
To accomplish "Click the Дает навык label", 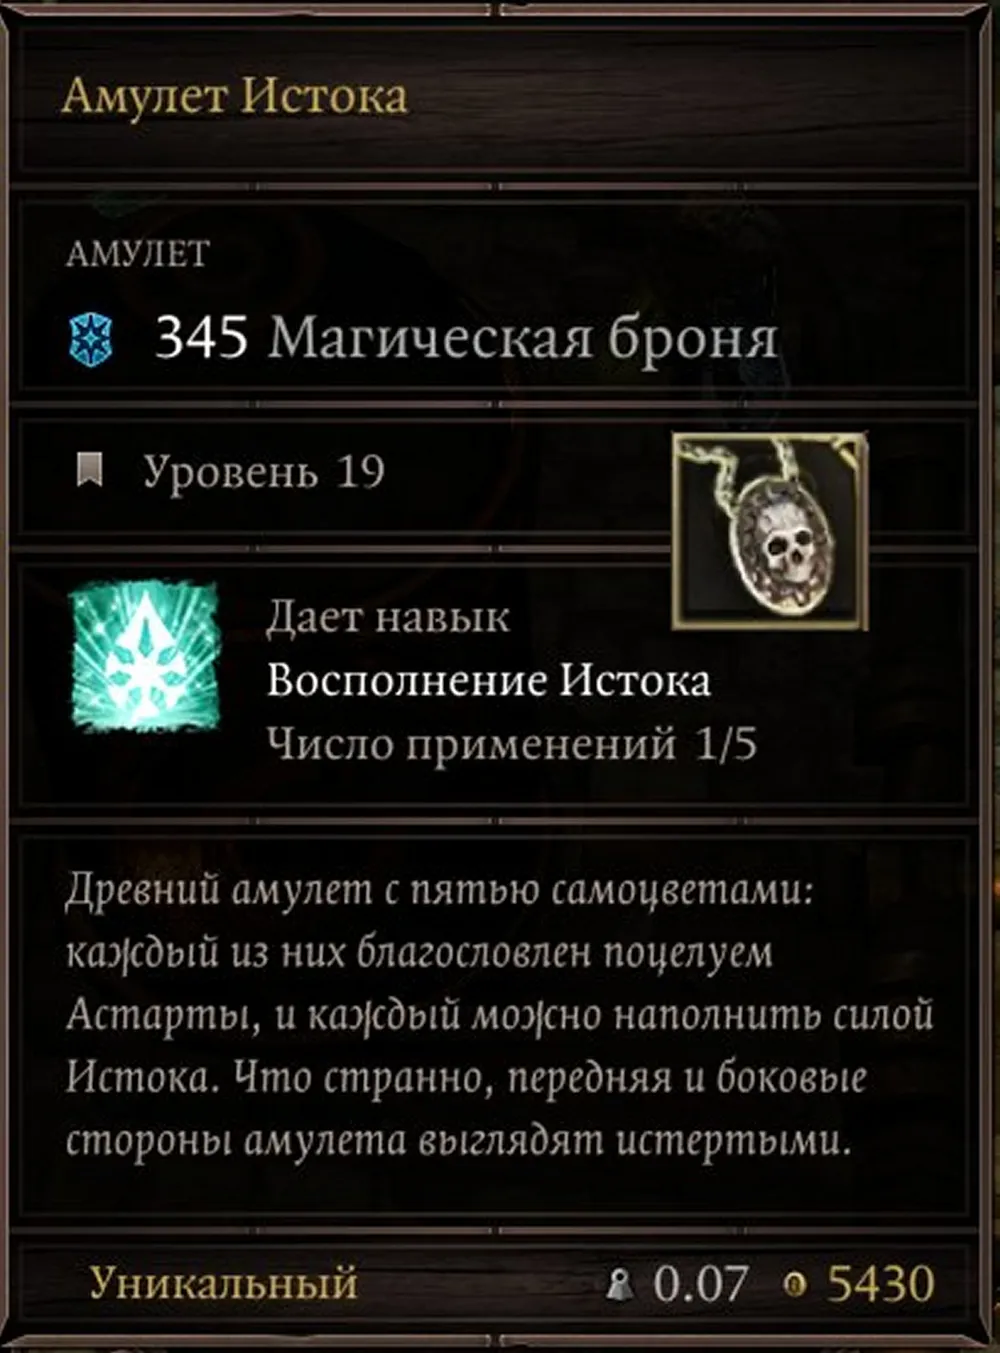I will (x=388, y=617).
